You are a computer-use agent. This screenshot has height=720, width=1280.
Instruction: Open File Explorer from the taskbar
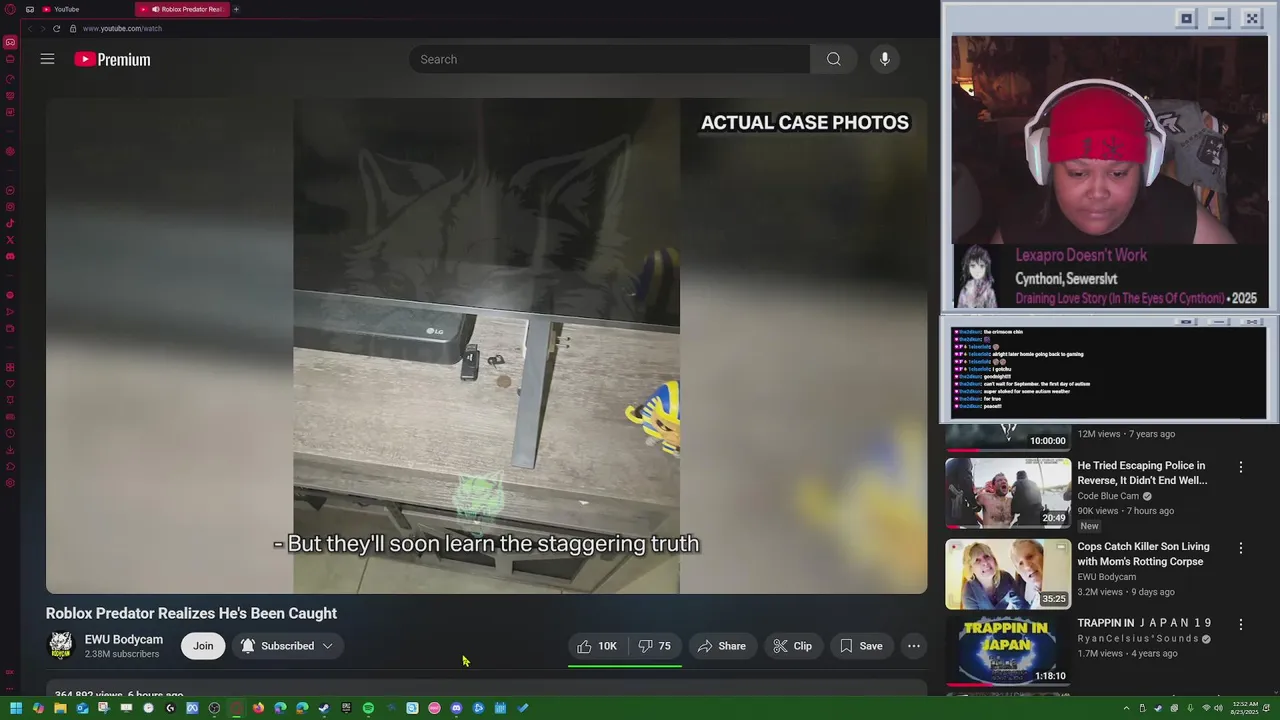coord(60,708)
